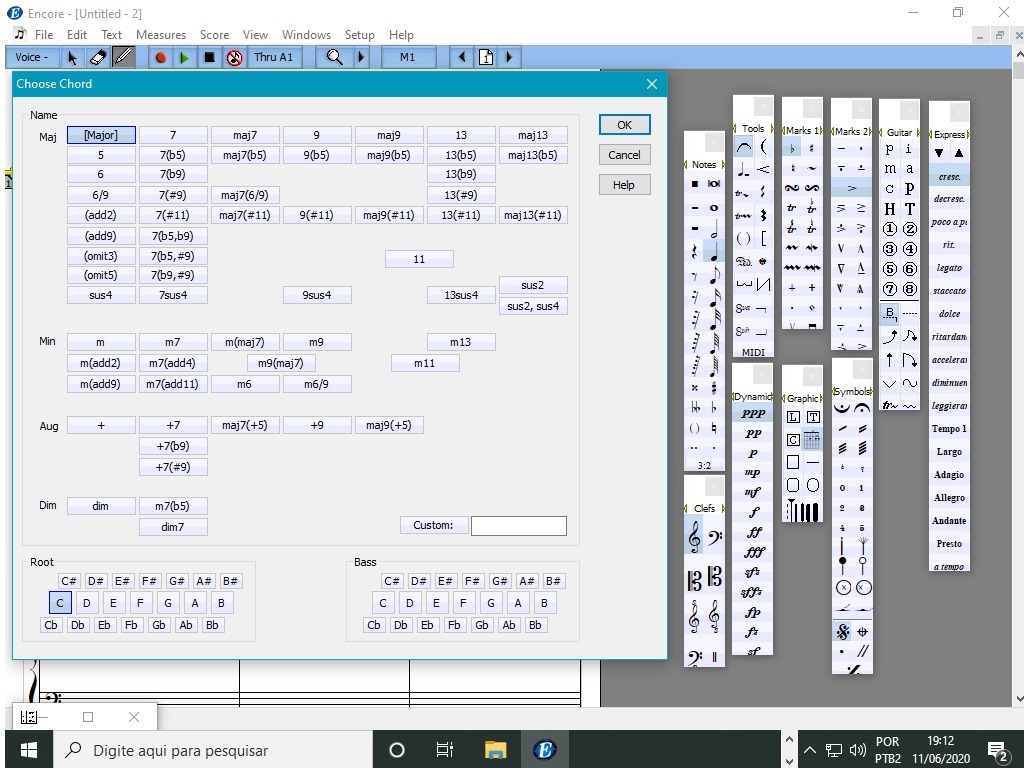1024x768 pixels.
Task: Select mf dynamic in Dynamics palette
Action: pos(752,492)
